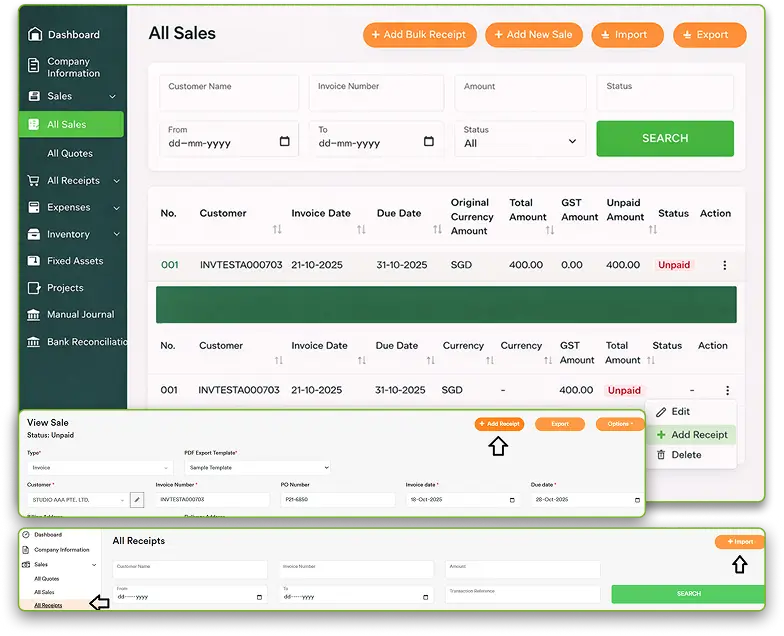Open three-dot action menu for first unpaid row
784x636 pixels.
click(x=725, y=265)
